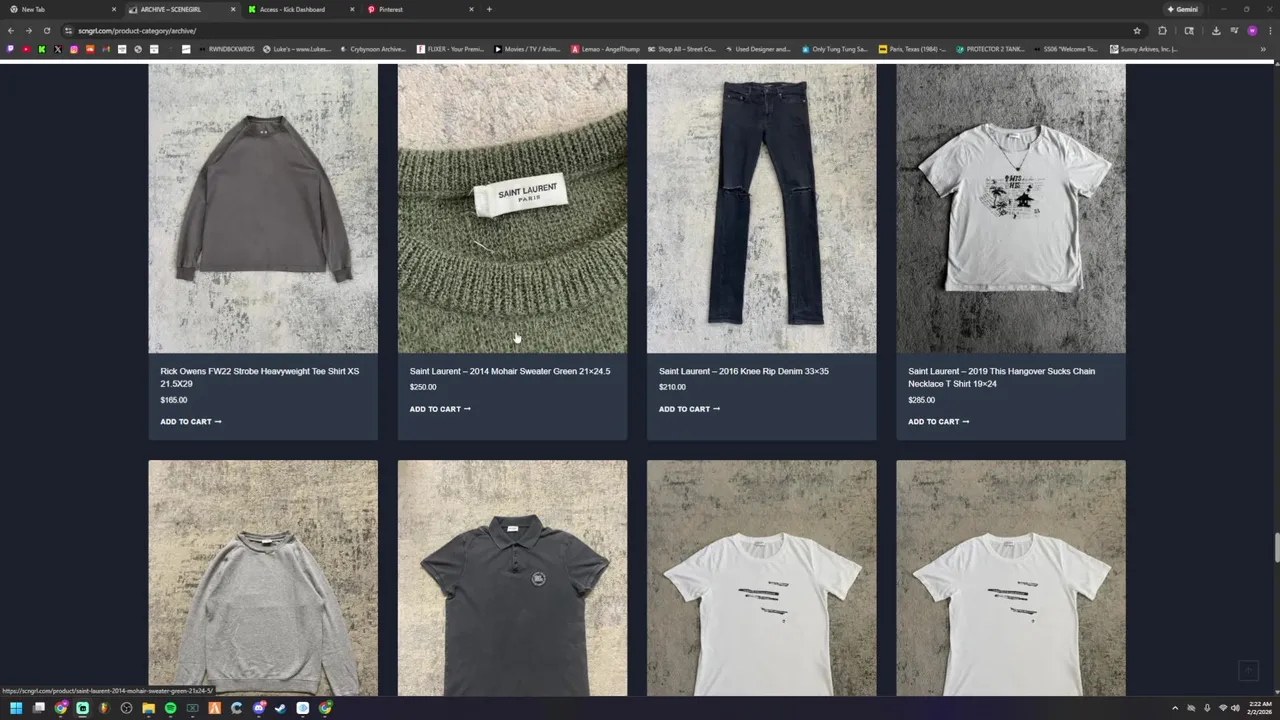Viewport: 1280px width, 720px height.
Task: Open the Only Tung Tung Sa bookmark
Action: point(835,49)
